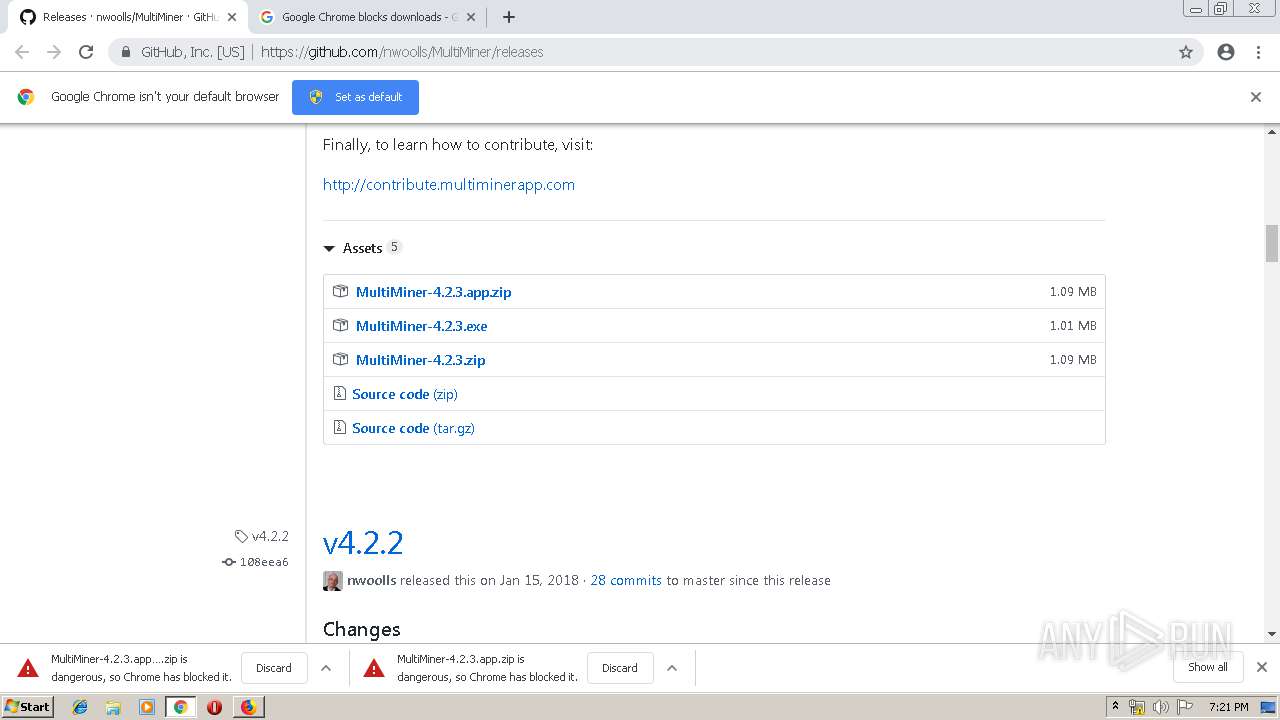Discard the first blocked MultiMiner download
Viewport: 1280px width, 720px height.
(x=274, y=668)
